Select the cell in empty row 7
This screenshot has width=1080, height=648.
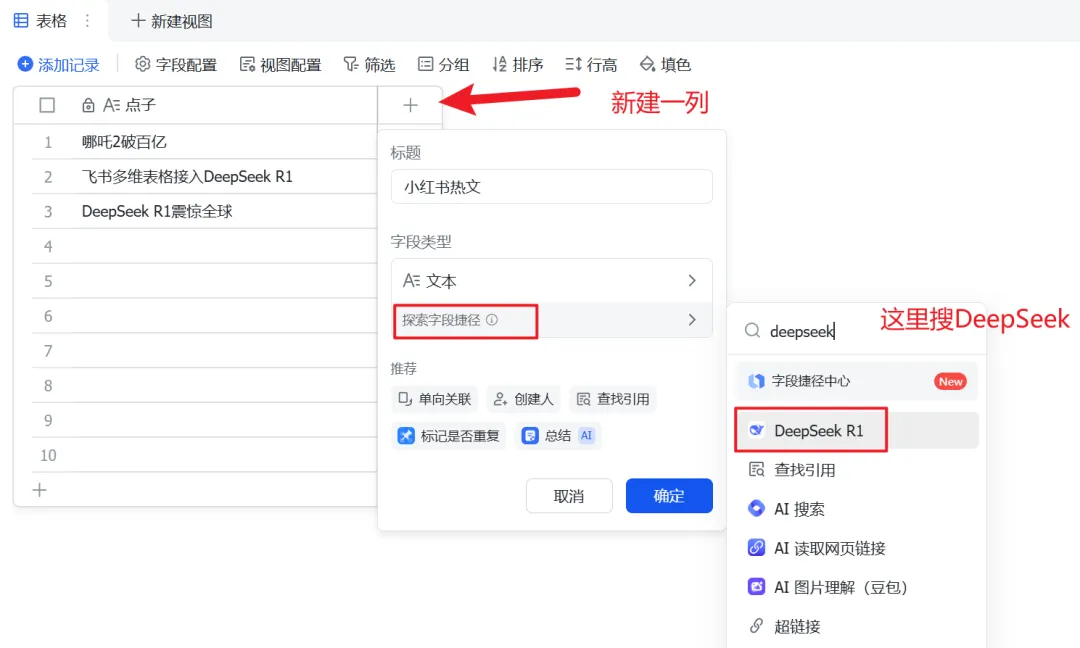tap(227, 351)
